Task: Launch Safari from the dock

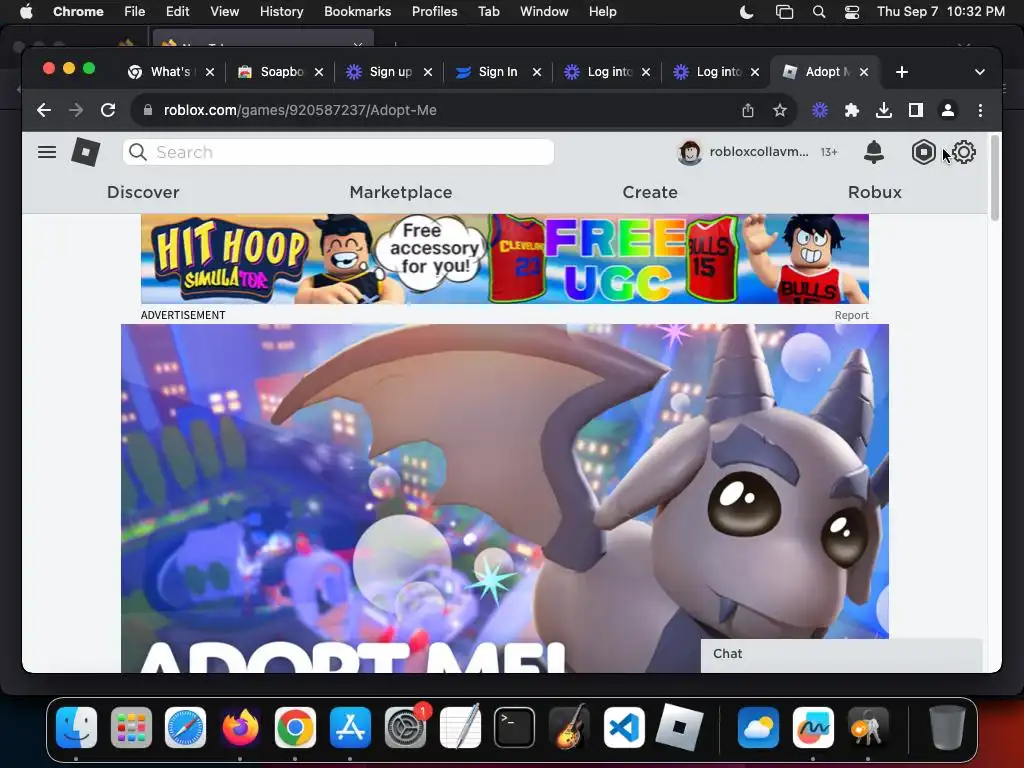Action: [185, 728]
